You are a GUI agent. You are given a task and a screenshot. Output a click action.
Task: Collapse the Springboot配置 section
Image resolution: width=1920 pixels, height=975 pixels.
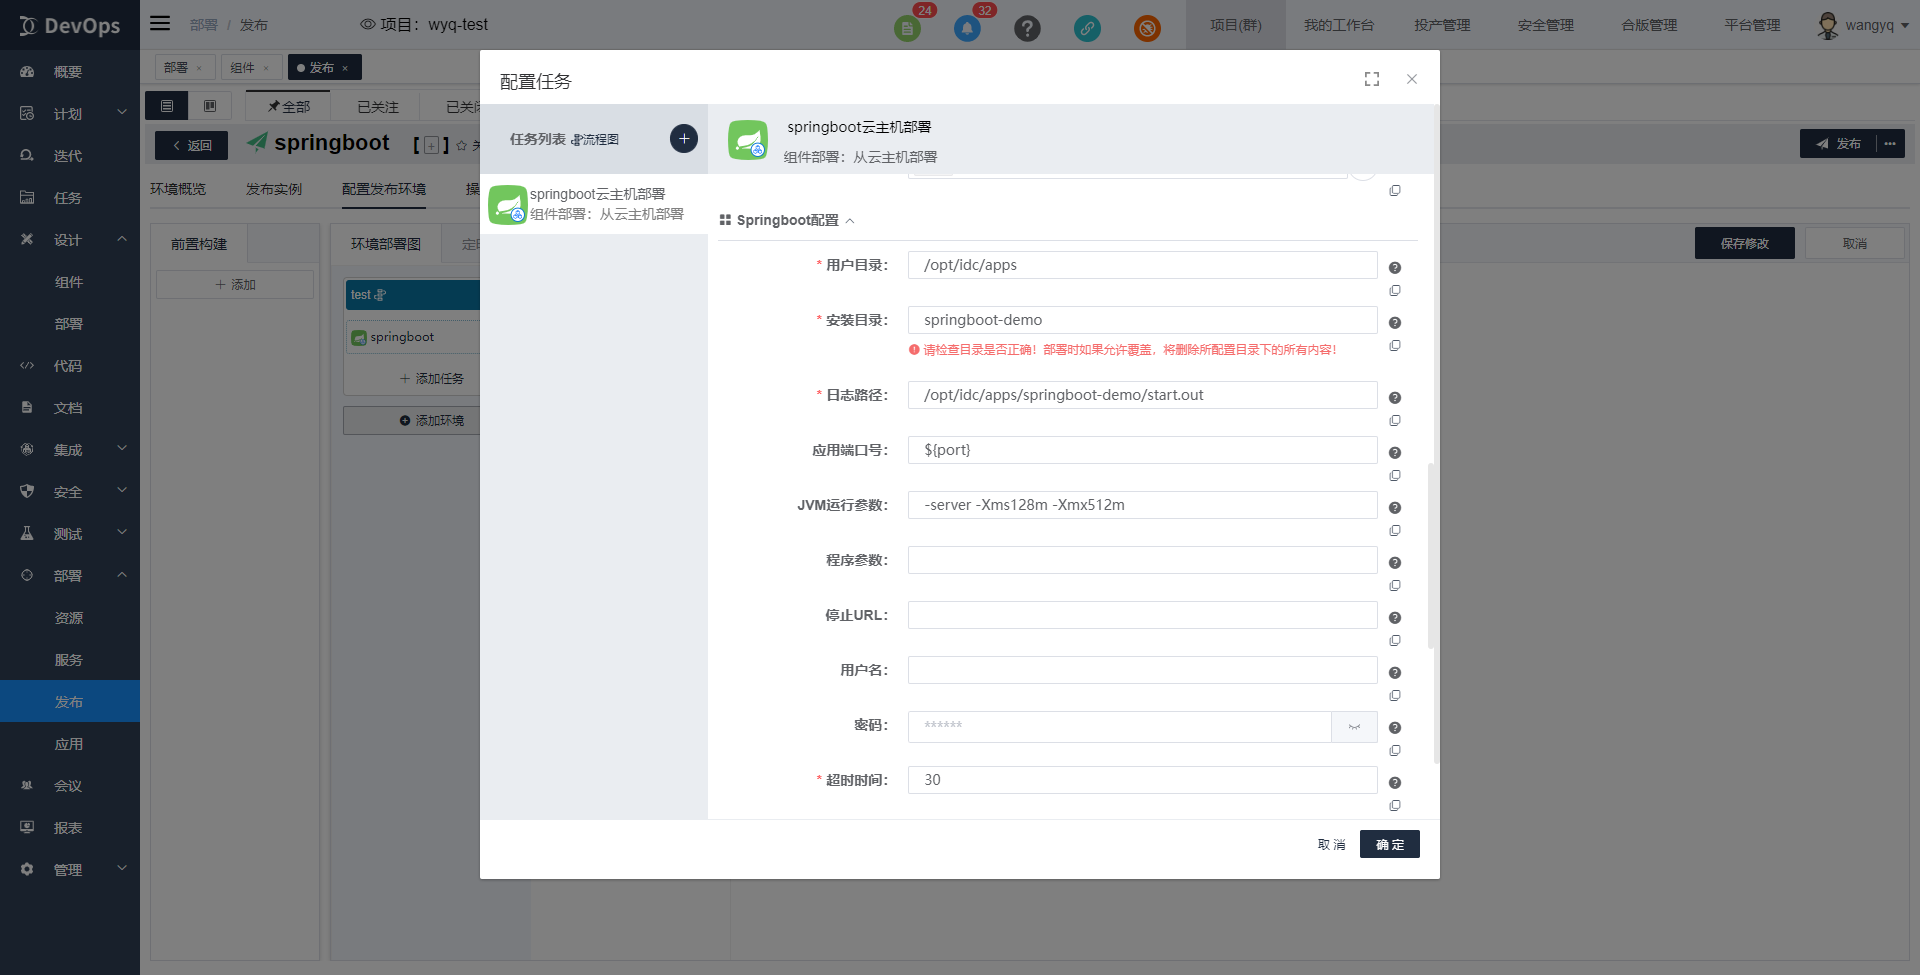click(x=851, y=220)
